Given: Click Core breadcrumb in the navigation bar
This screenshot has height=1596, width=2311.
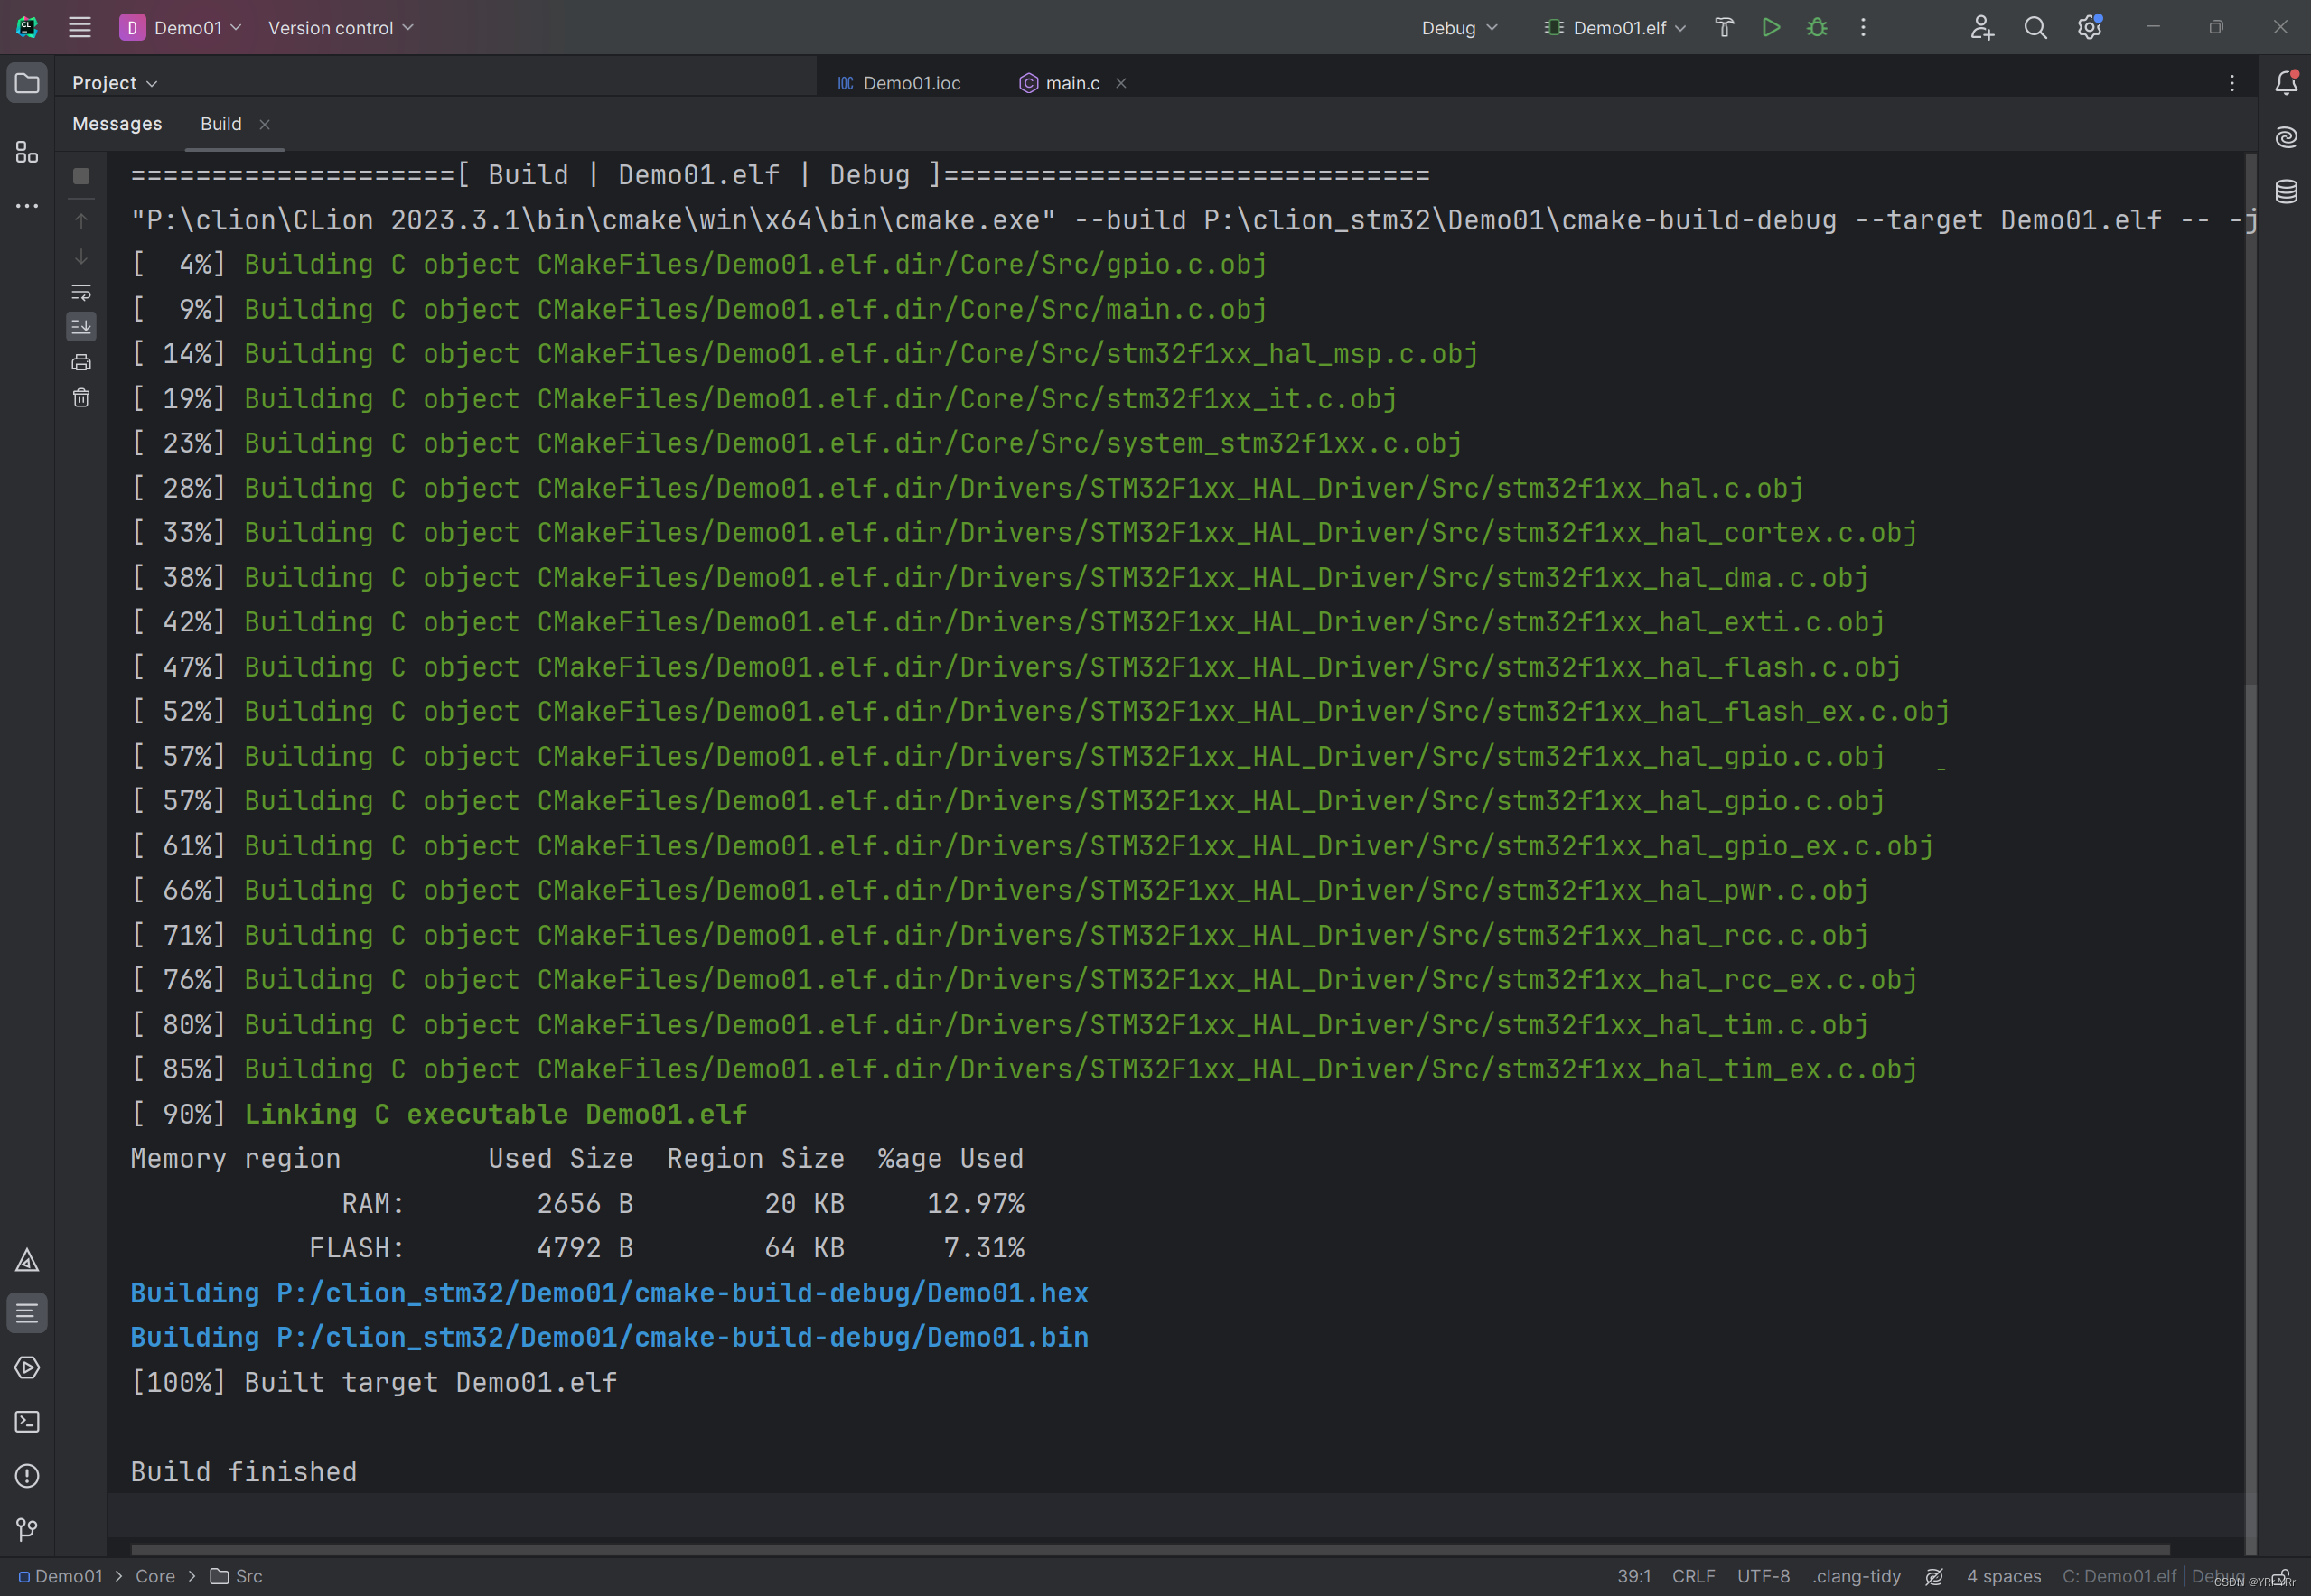Looking at the screenshot, I should click(155, 1576).
